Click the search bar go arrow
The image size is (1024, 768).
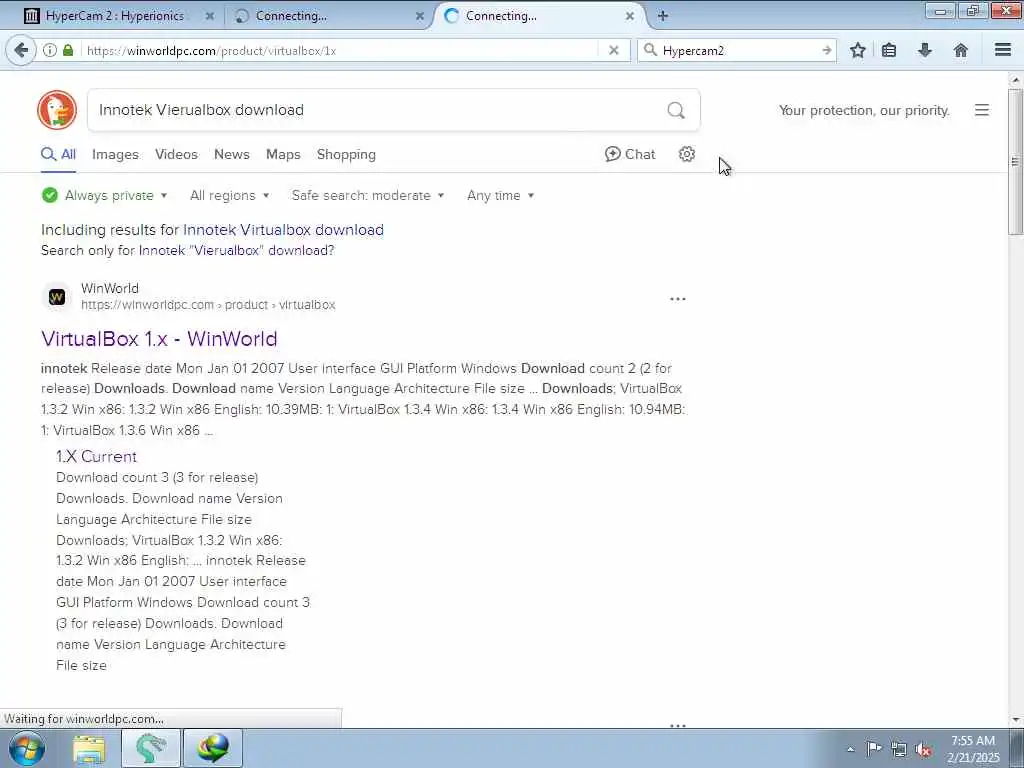click(826, 50)
